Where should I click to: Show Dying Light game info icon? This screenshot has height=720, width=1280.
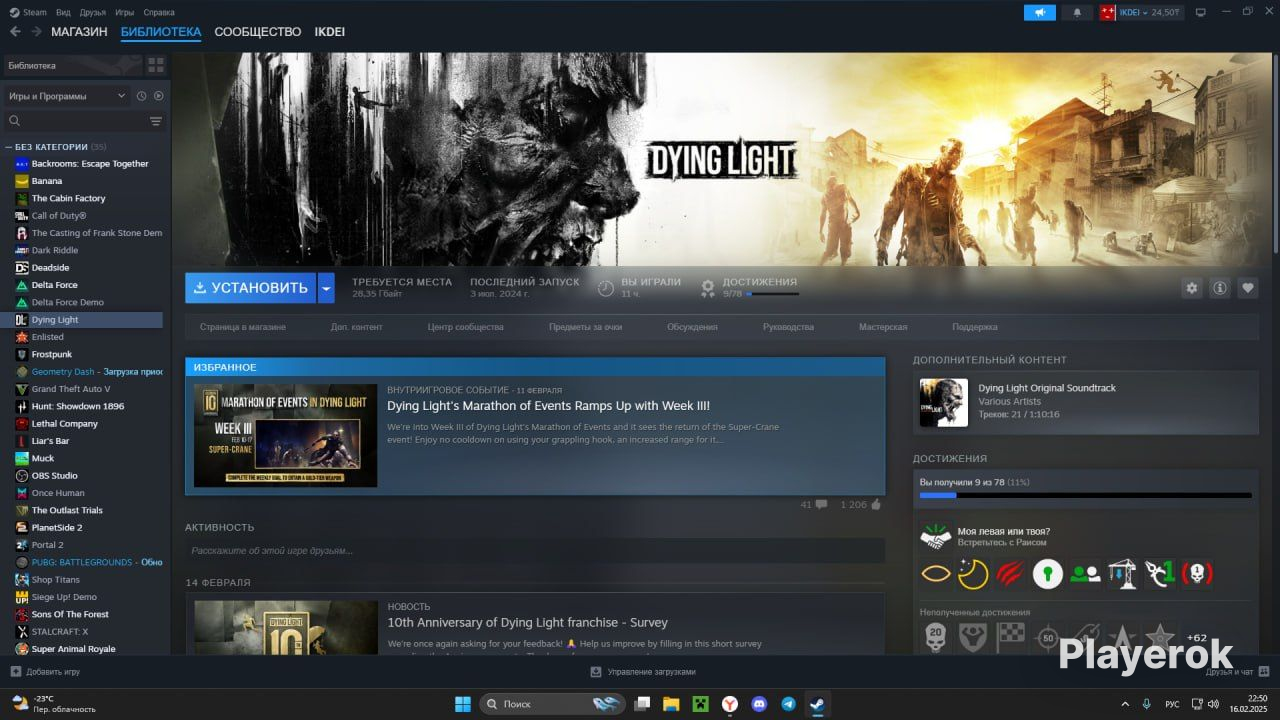click(1220, 288)
